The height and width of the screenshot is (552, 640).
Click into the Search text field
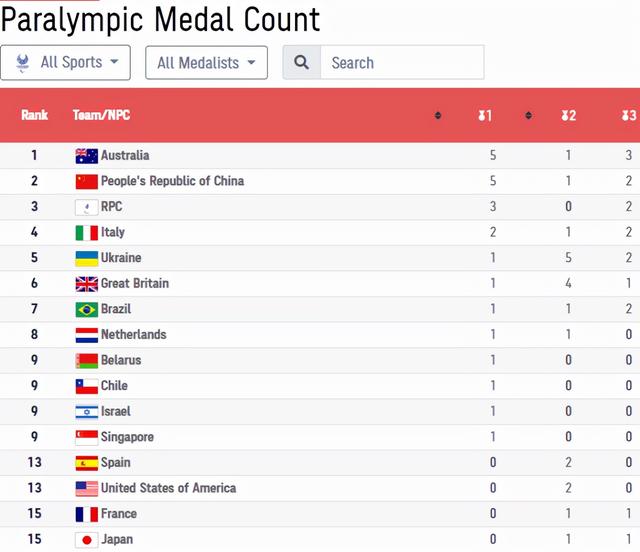tap(401, 62)
